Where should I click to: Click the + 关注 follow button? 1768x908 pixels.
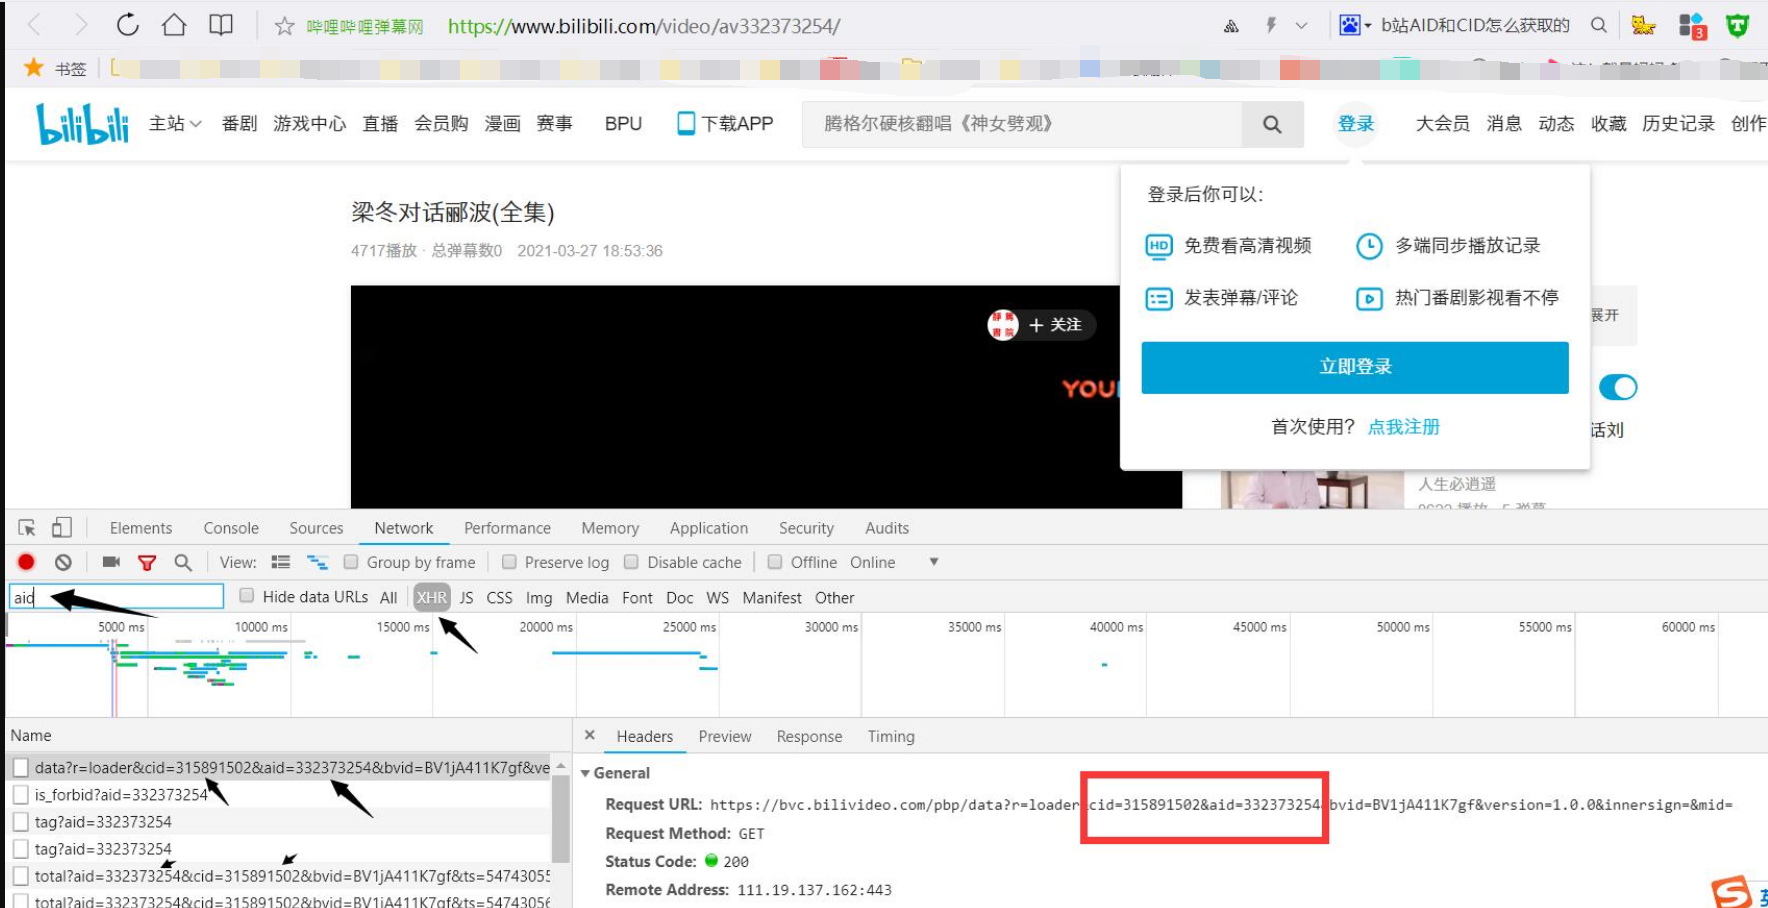1056,325
